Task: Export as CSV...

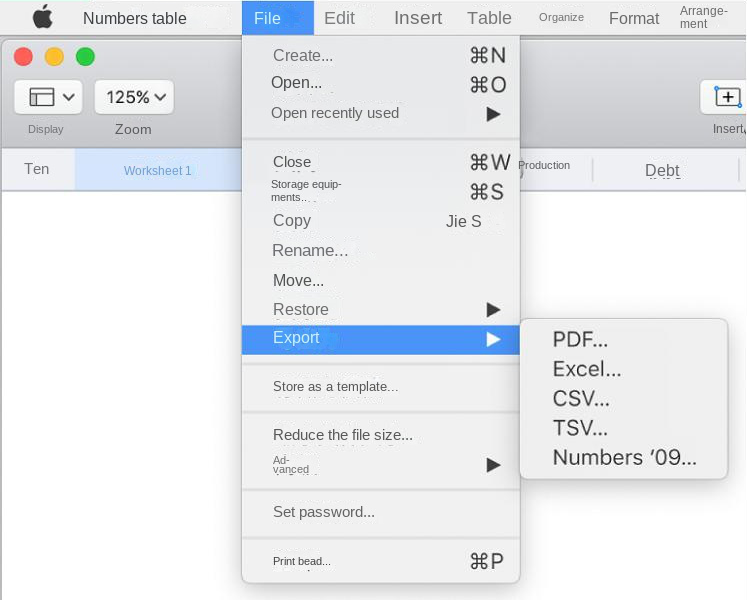Action: tap(624, 398)
